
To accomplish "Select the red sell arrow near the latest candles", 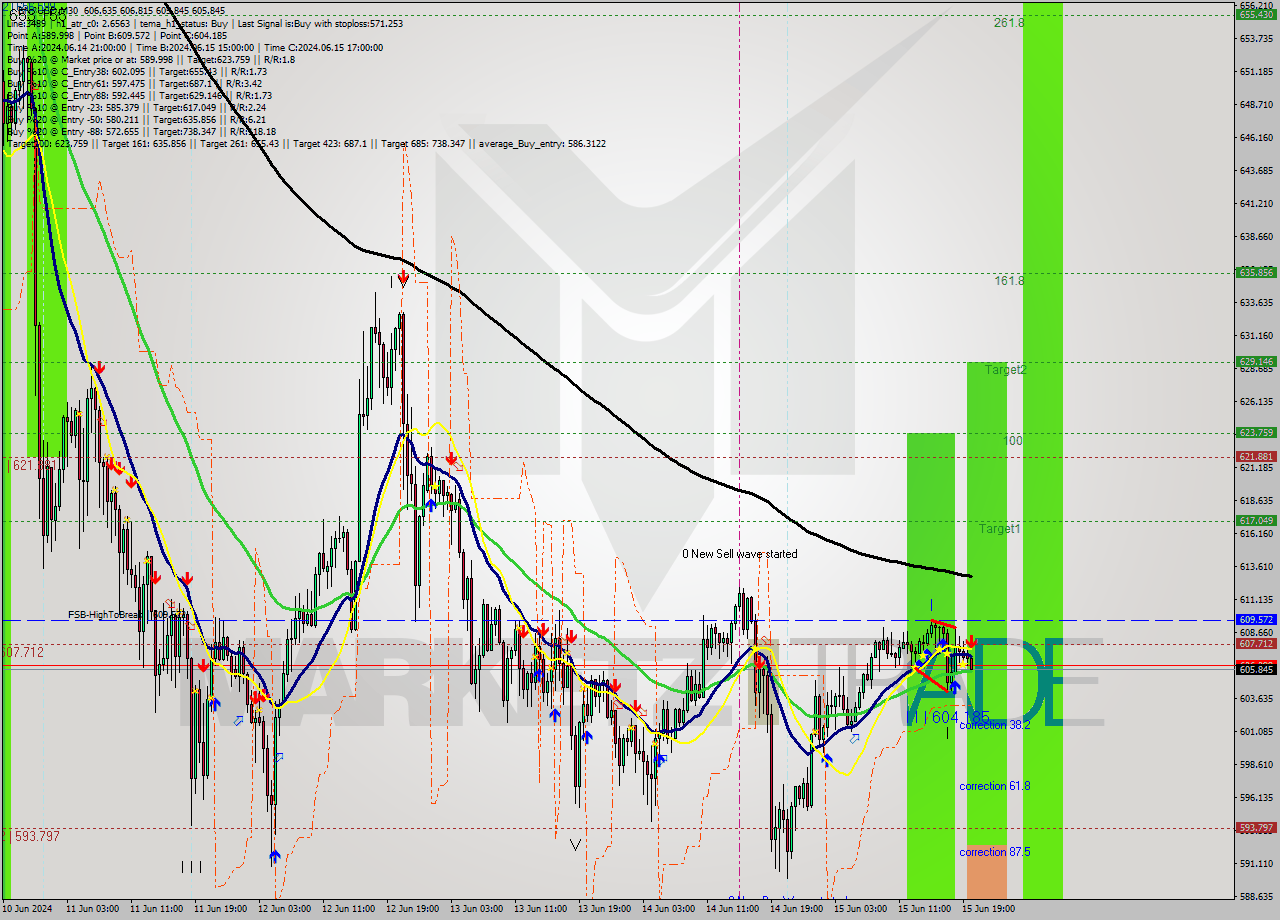I will (971, 641).
